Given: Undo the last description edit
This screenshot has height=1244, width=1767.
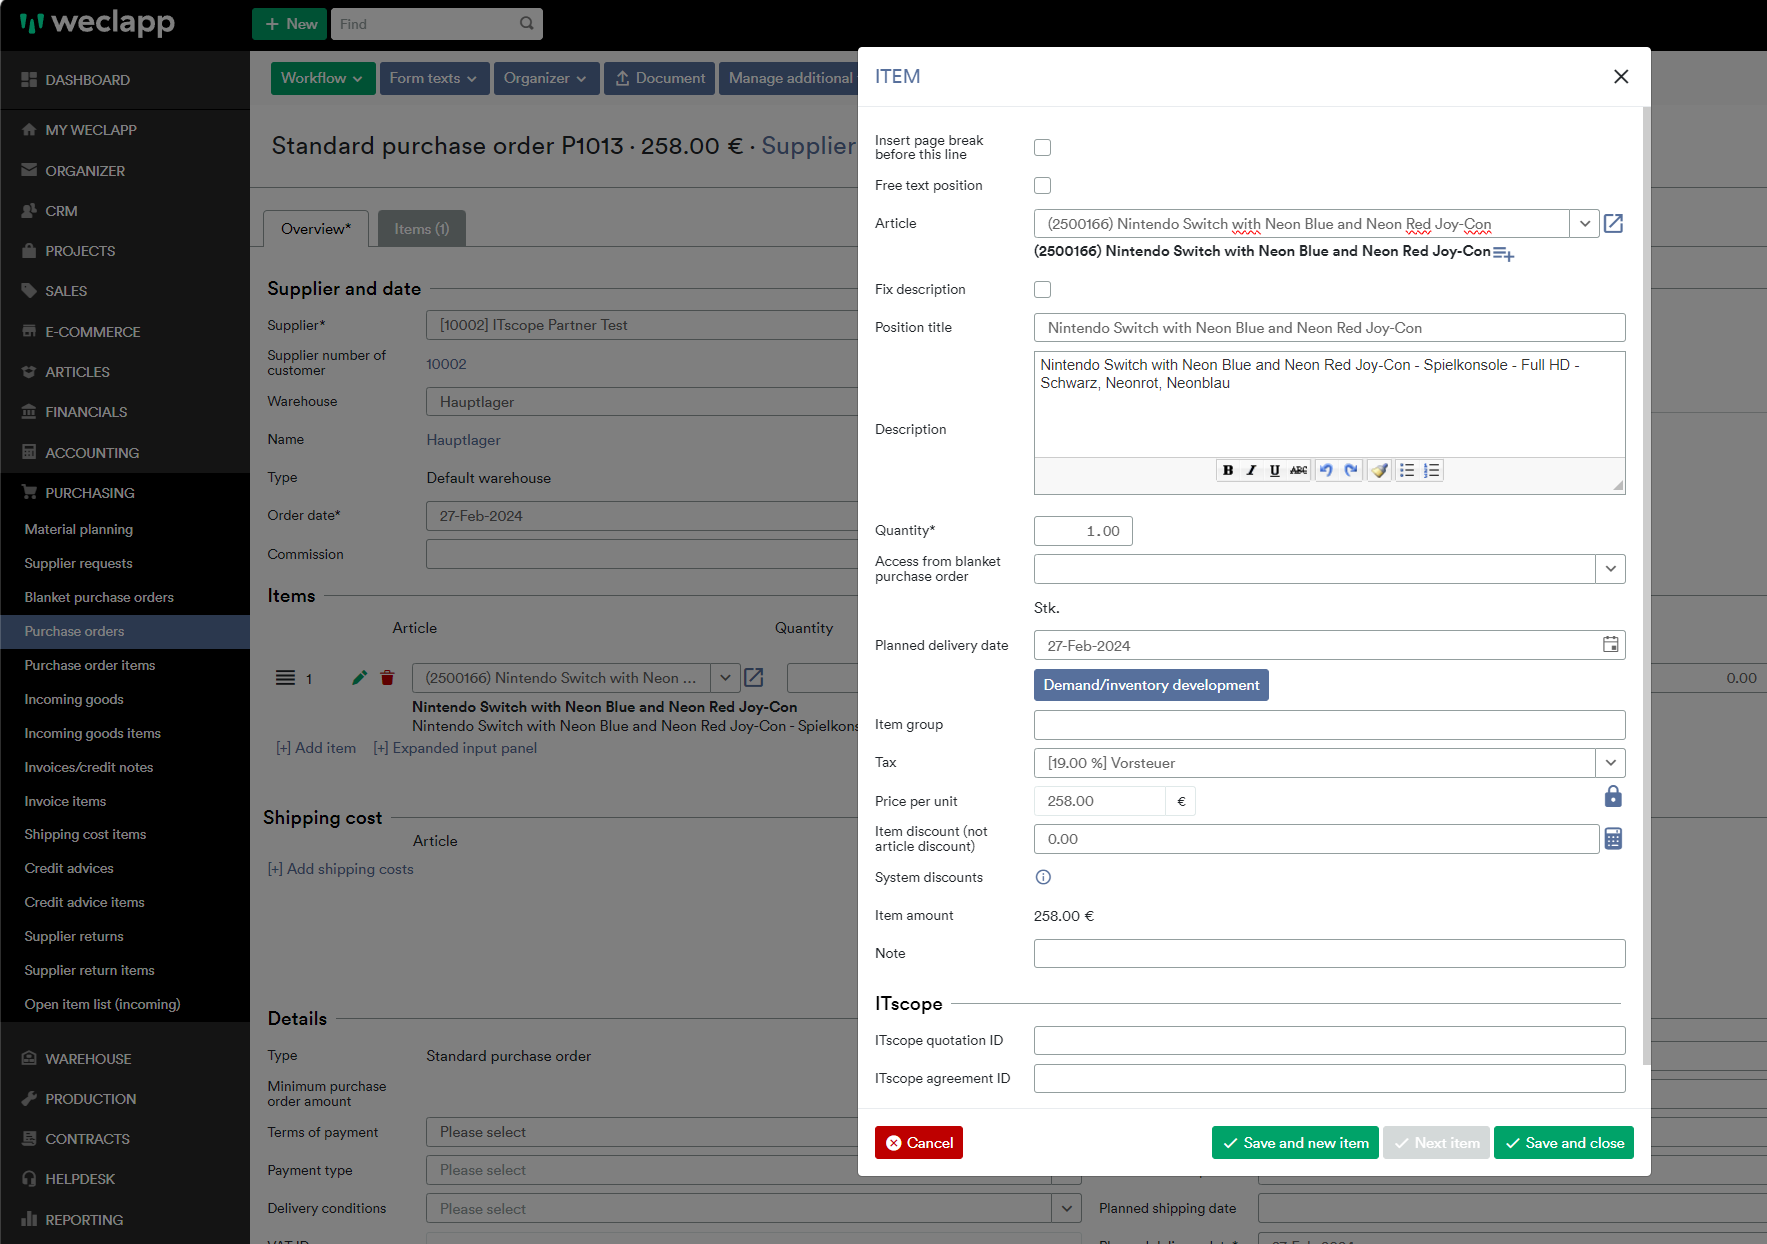Looking at the screenshot, I should point(1326,470).
